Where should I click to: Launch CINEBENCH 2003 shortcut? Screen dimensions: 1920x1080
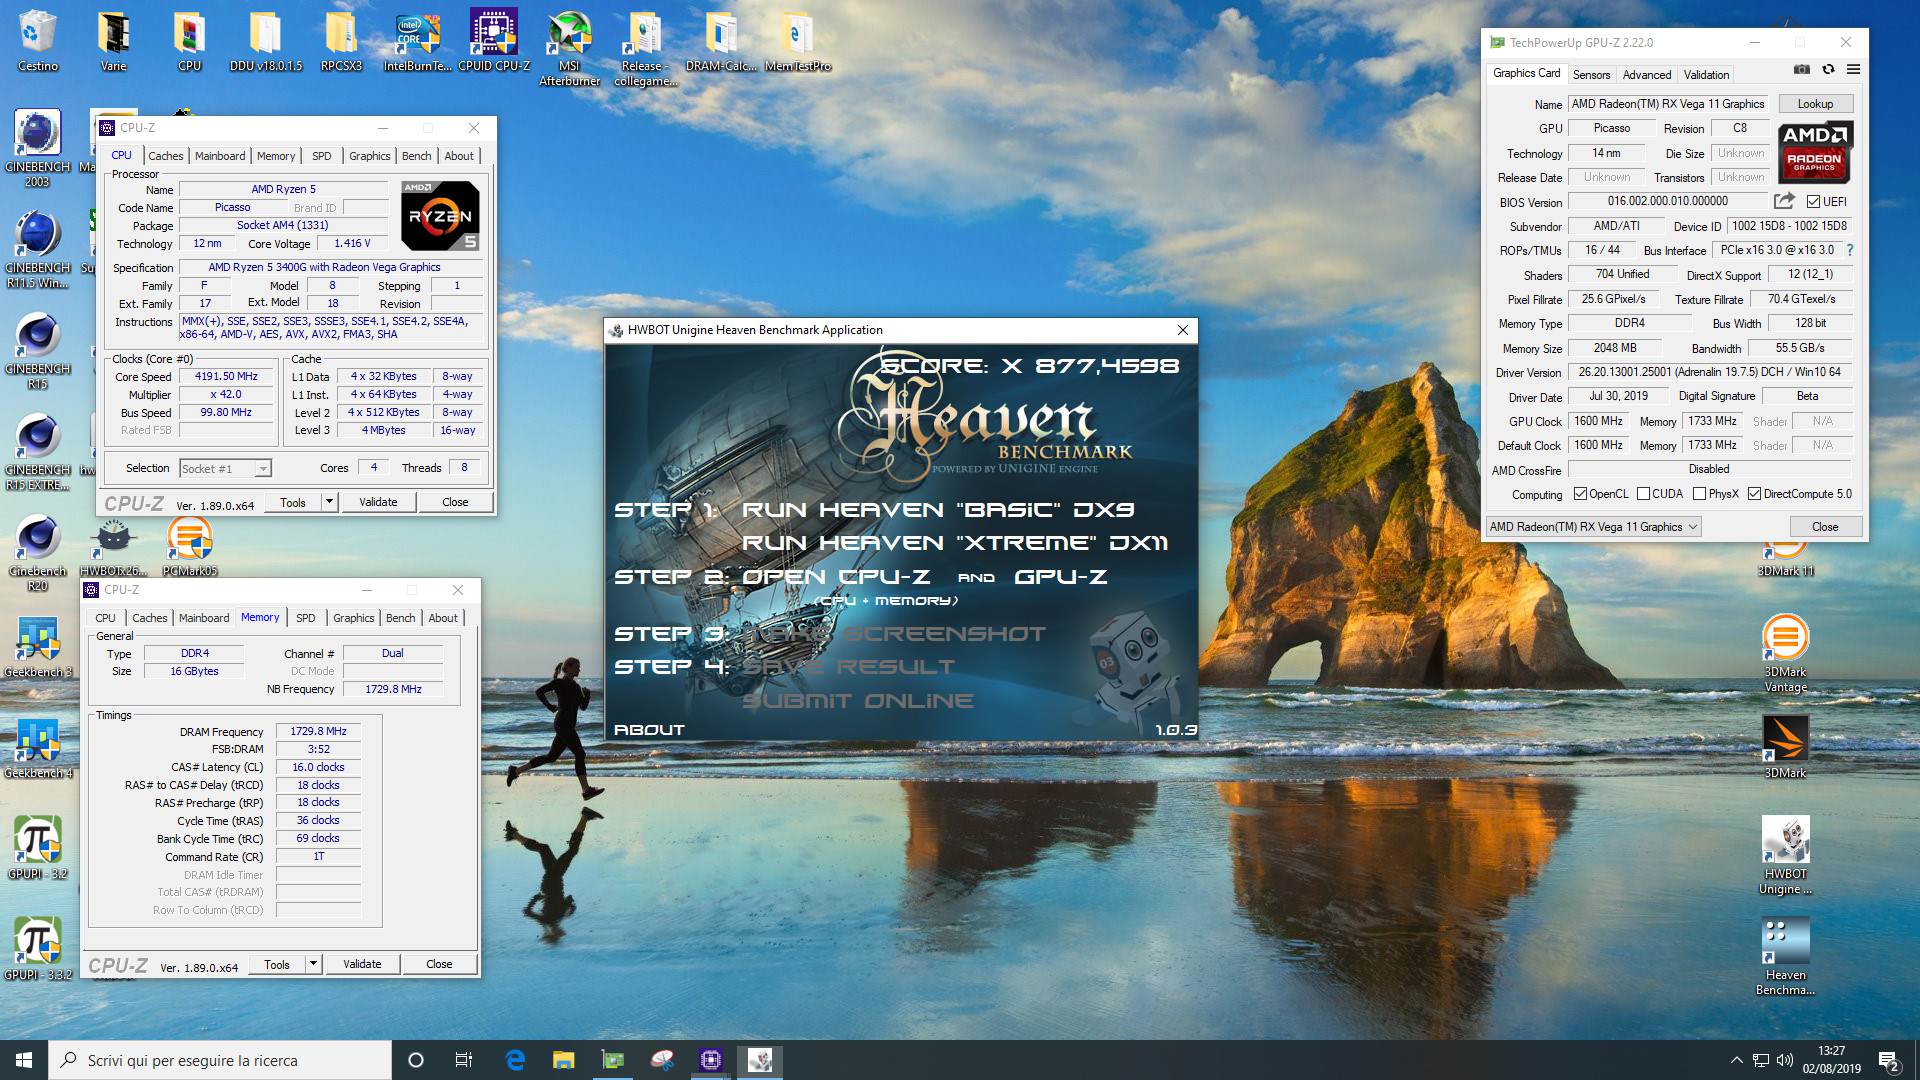pos(38,148)
